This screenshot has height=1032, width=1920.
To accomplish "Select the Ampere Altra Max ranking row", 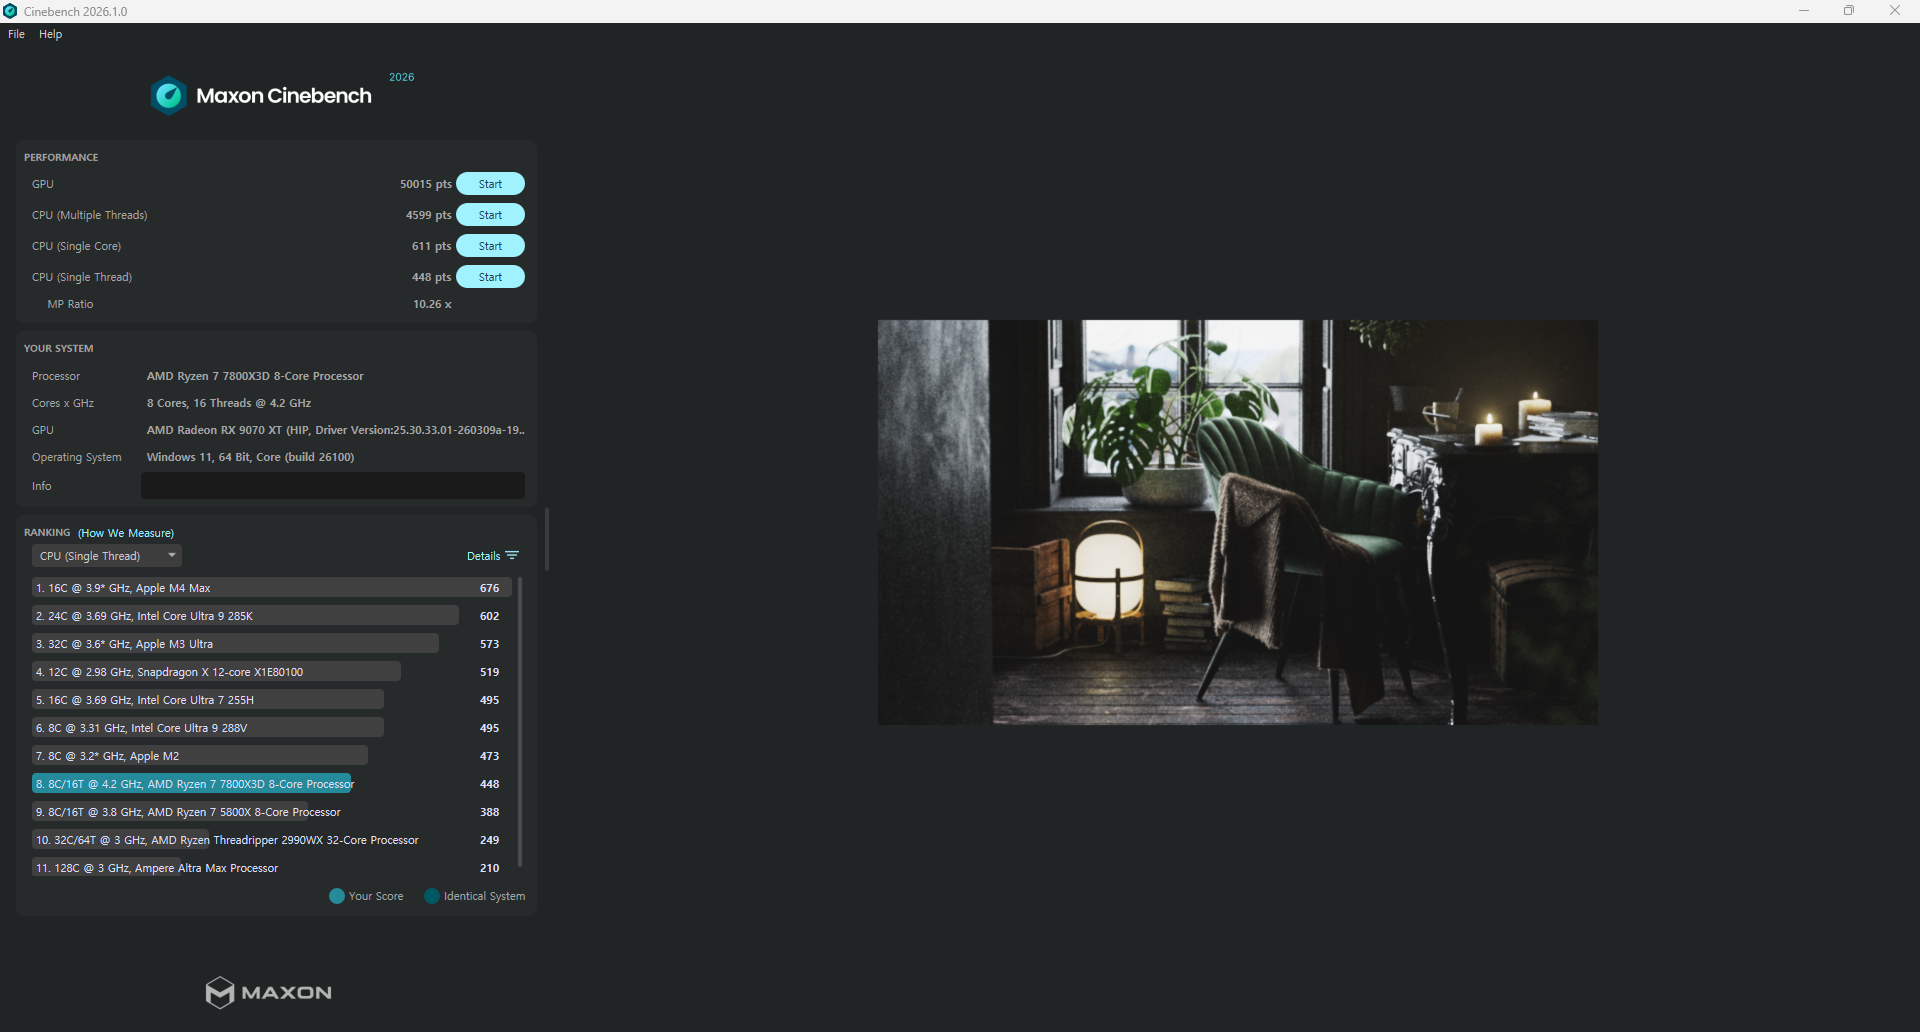I will pyautogui.click(x=271, y=868).
